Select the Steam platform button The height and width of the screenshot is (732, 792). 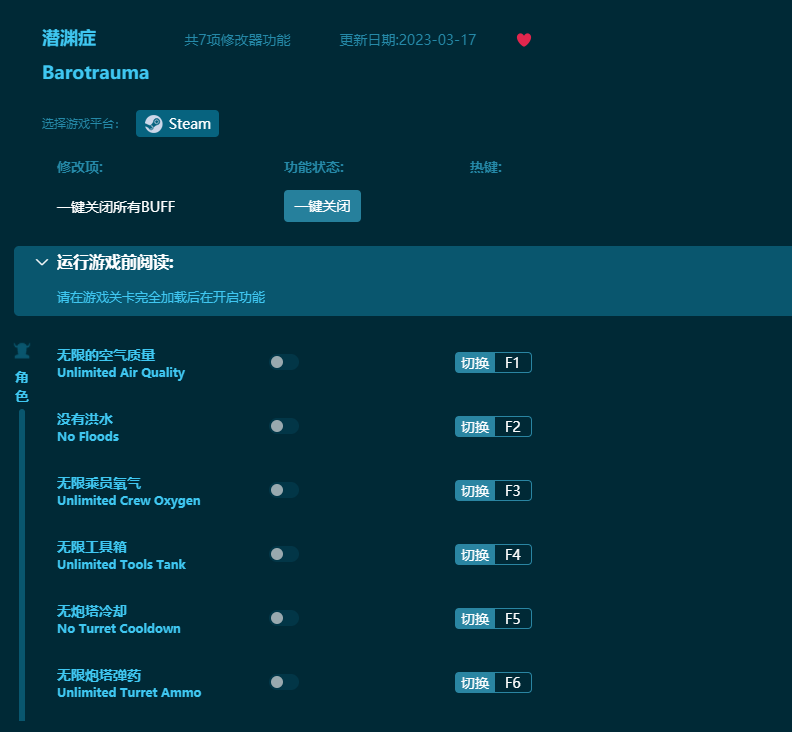click(177, 124)
